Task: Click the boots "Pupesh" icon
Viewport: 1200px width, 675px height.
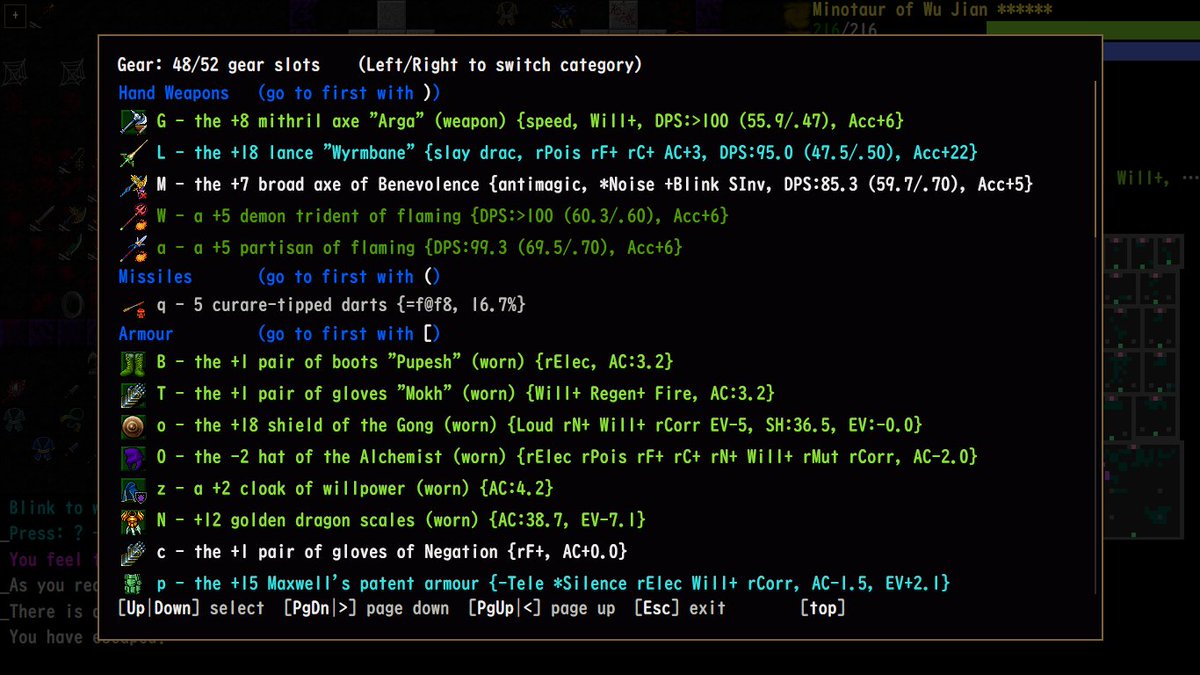Action: pos(133,362)
